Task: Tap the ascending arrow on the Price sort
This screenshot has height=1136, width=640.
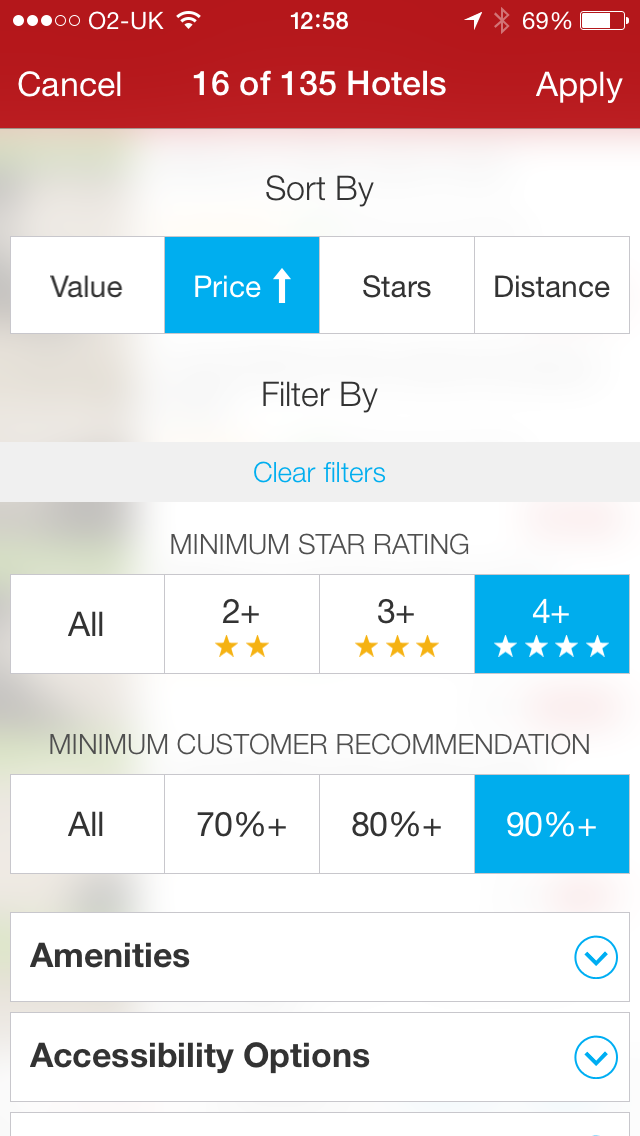Action: (x=281, y=284)
